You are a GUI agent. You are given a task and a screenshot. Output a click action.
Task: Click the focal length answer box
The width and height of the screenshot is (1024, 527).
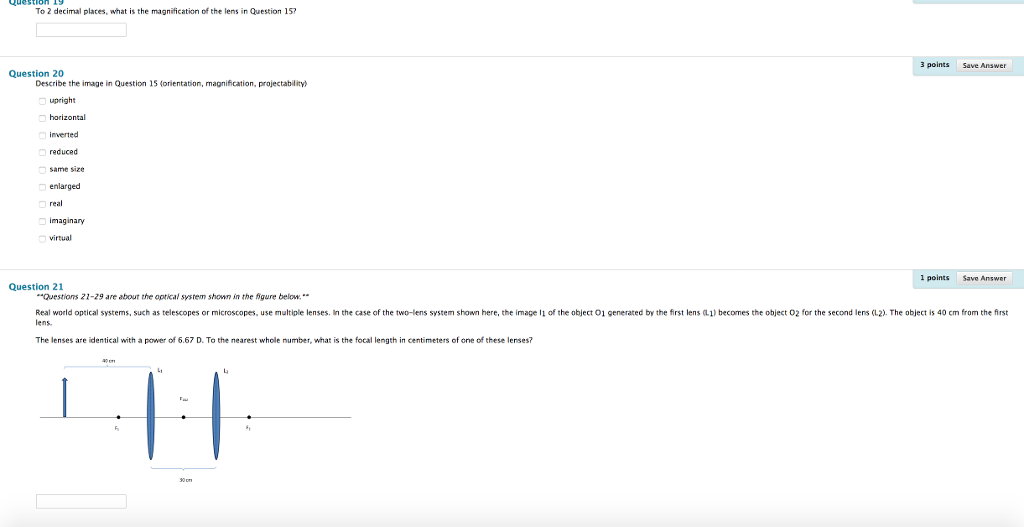click(x=81, y=501)
